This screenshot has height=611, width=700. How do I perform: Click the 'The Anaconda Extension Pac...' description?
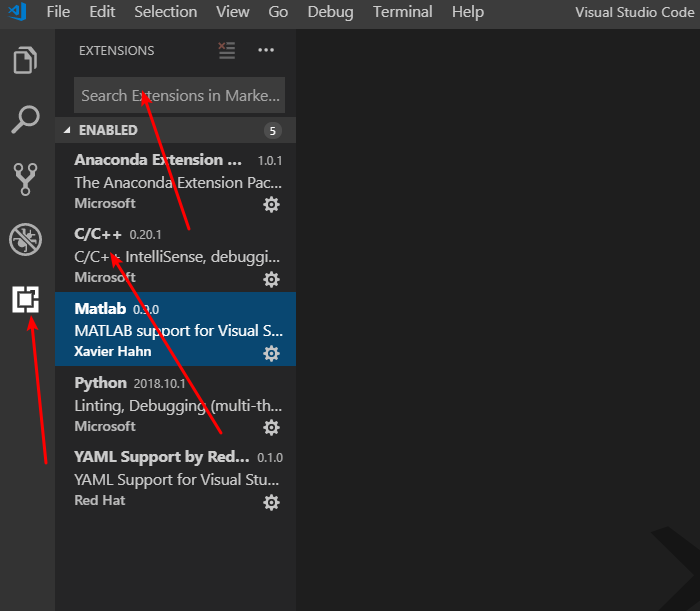178,183
